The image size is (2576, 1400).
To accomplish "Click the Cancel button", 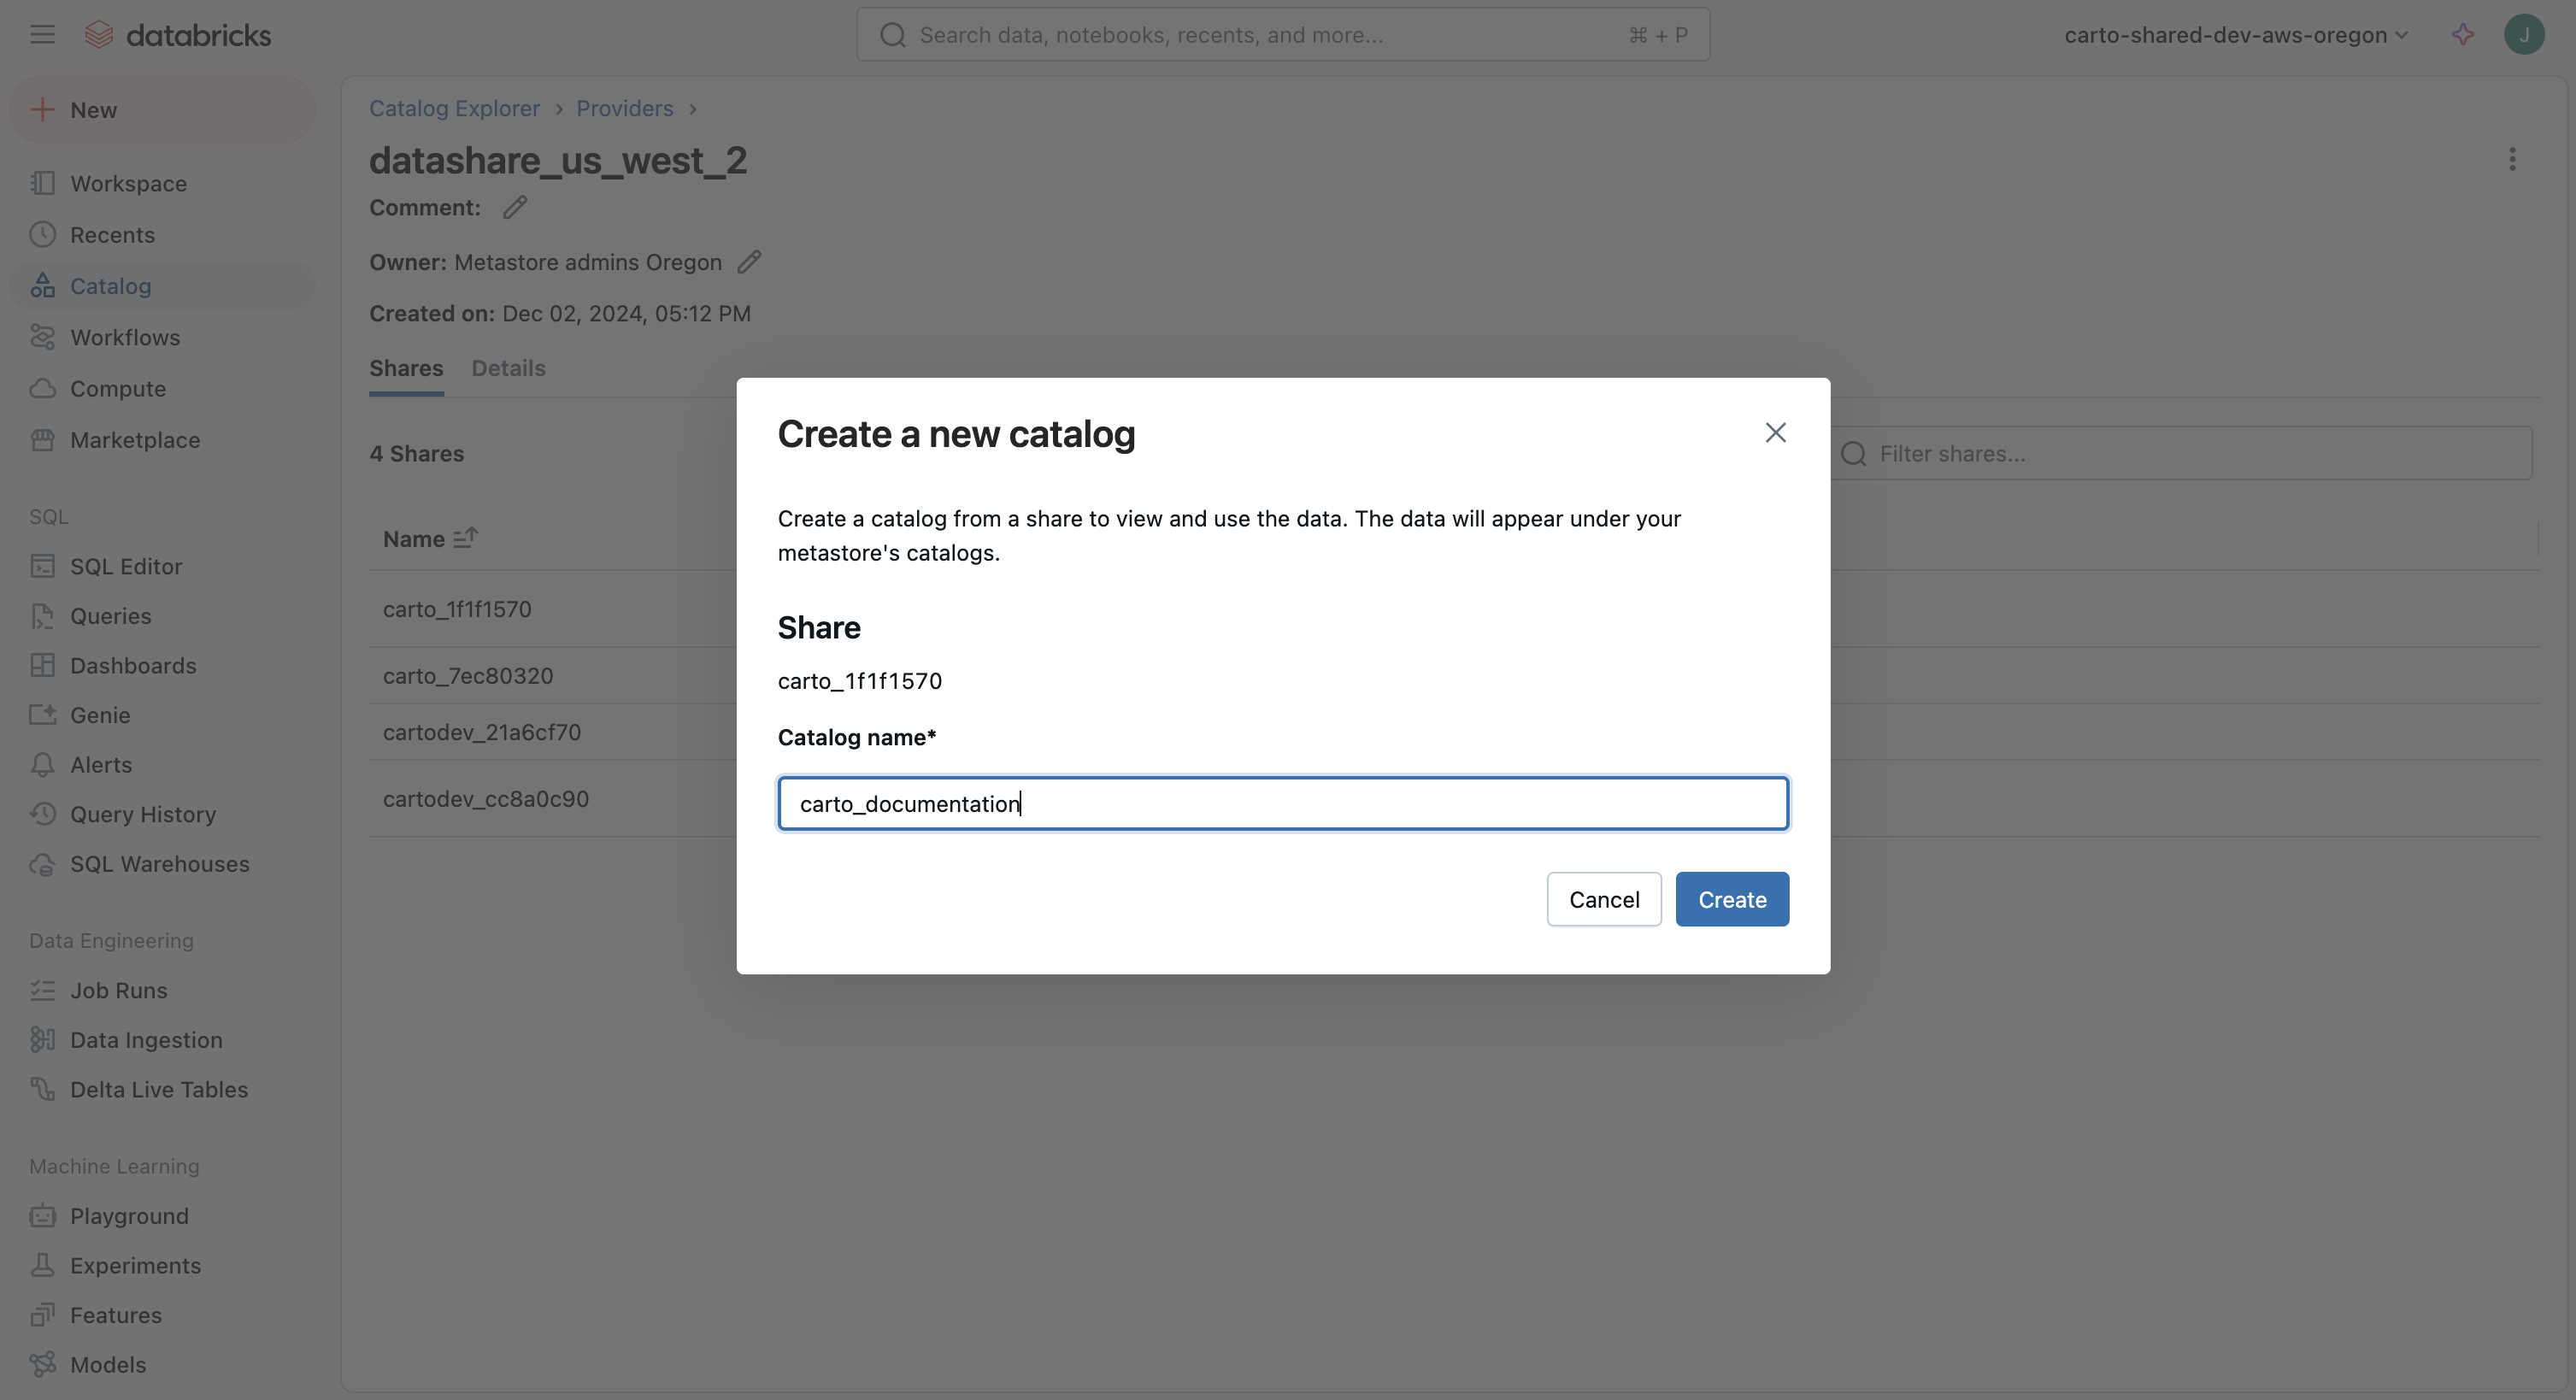I will coord(1603,899).
